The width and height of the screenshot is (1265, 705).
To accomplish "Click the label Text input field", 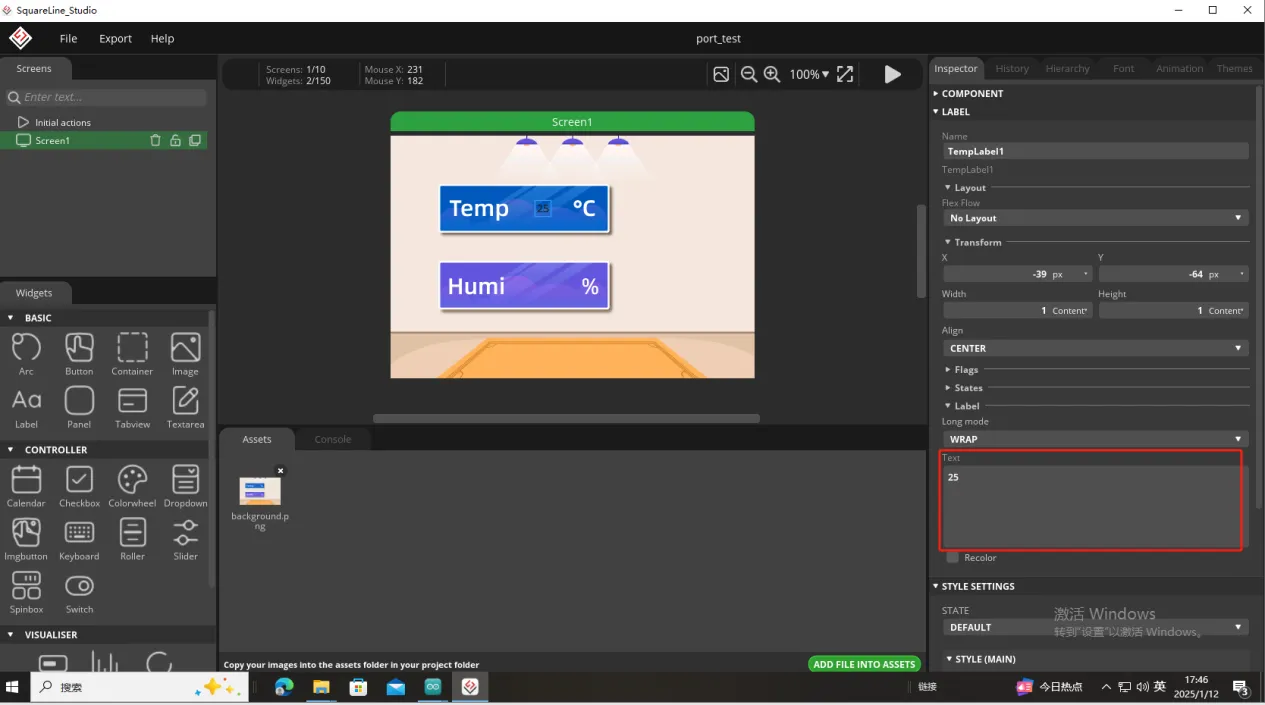I will pyautogui.click(x=1090, y=505).
